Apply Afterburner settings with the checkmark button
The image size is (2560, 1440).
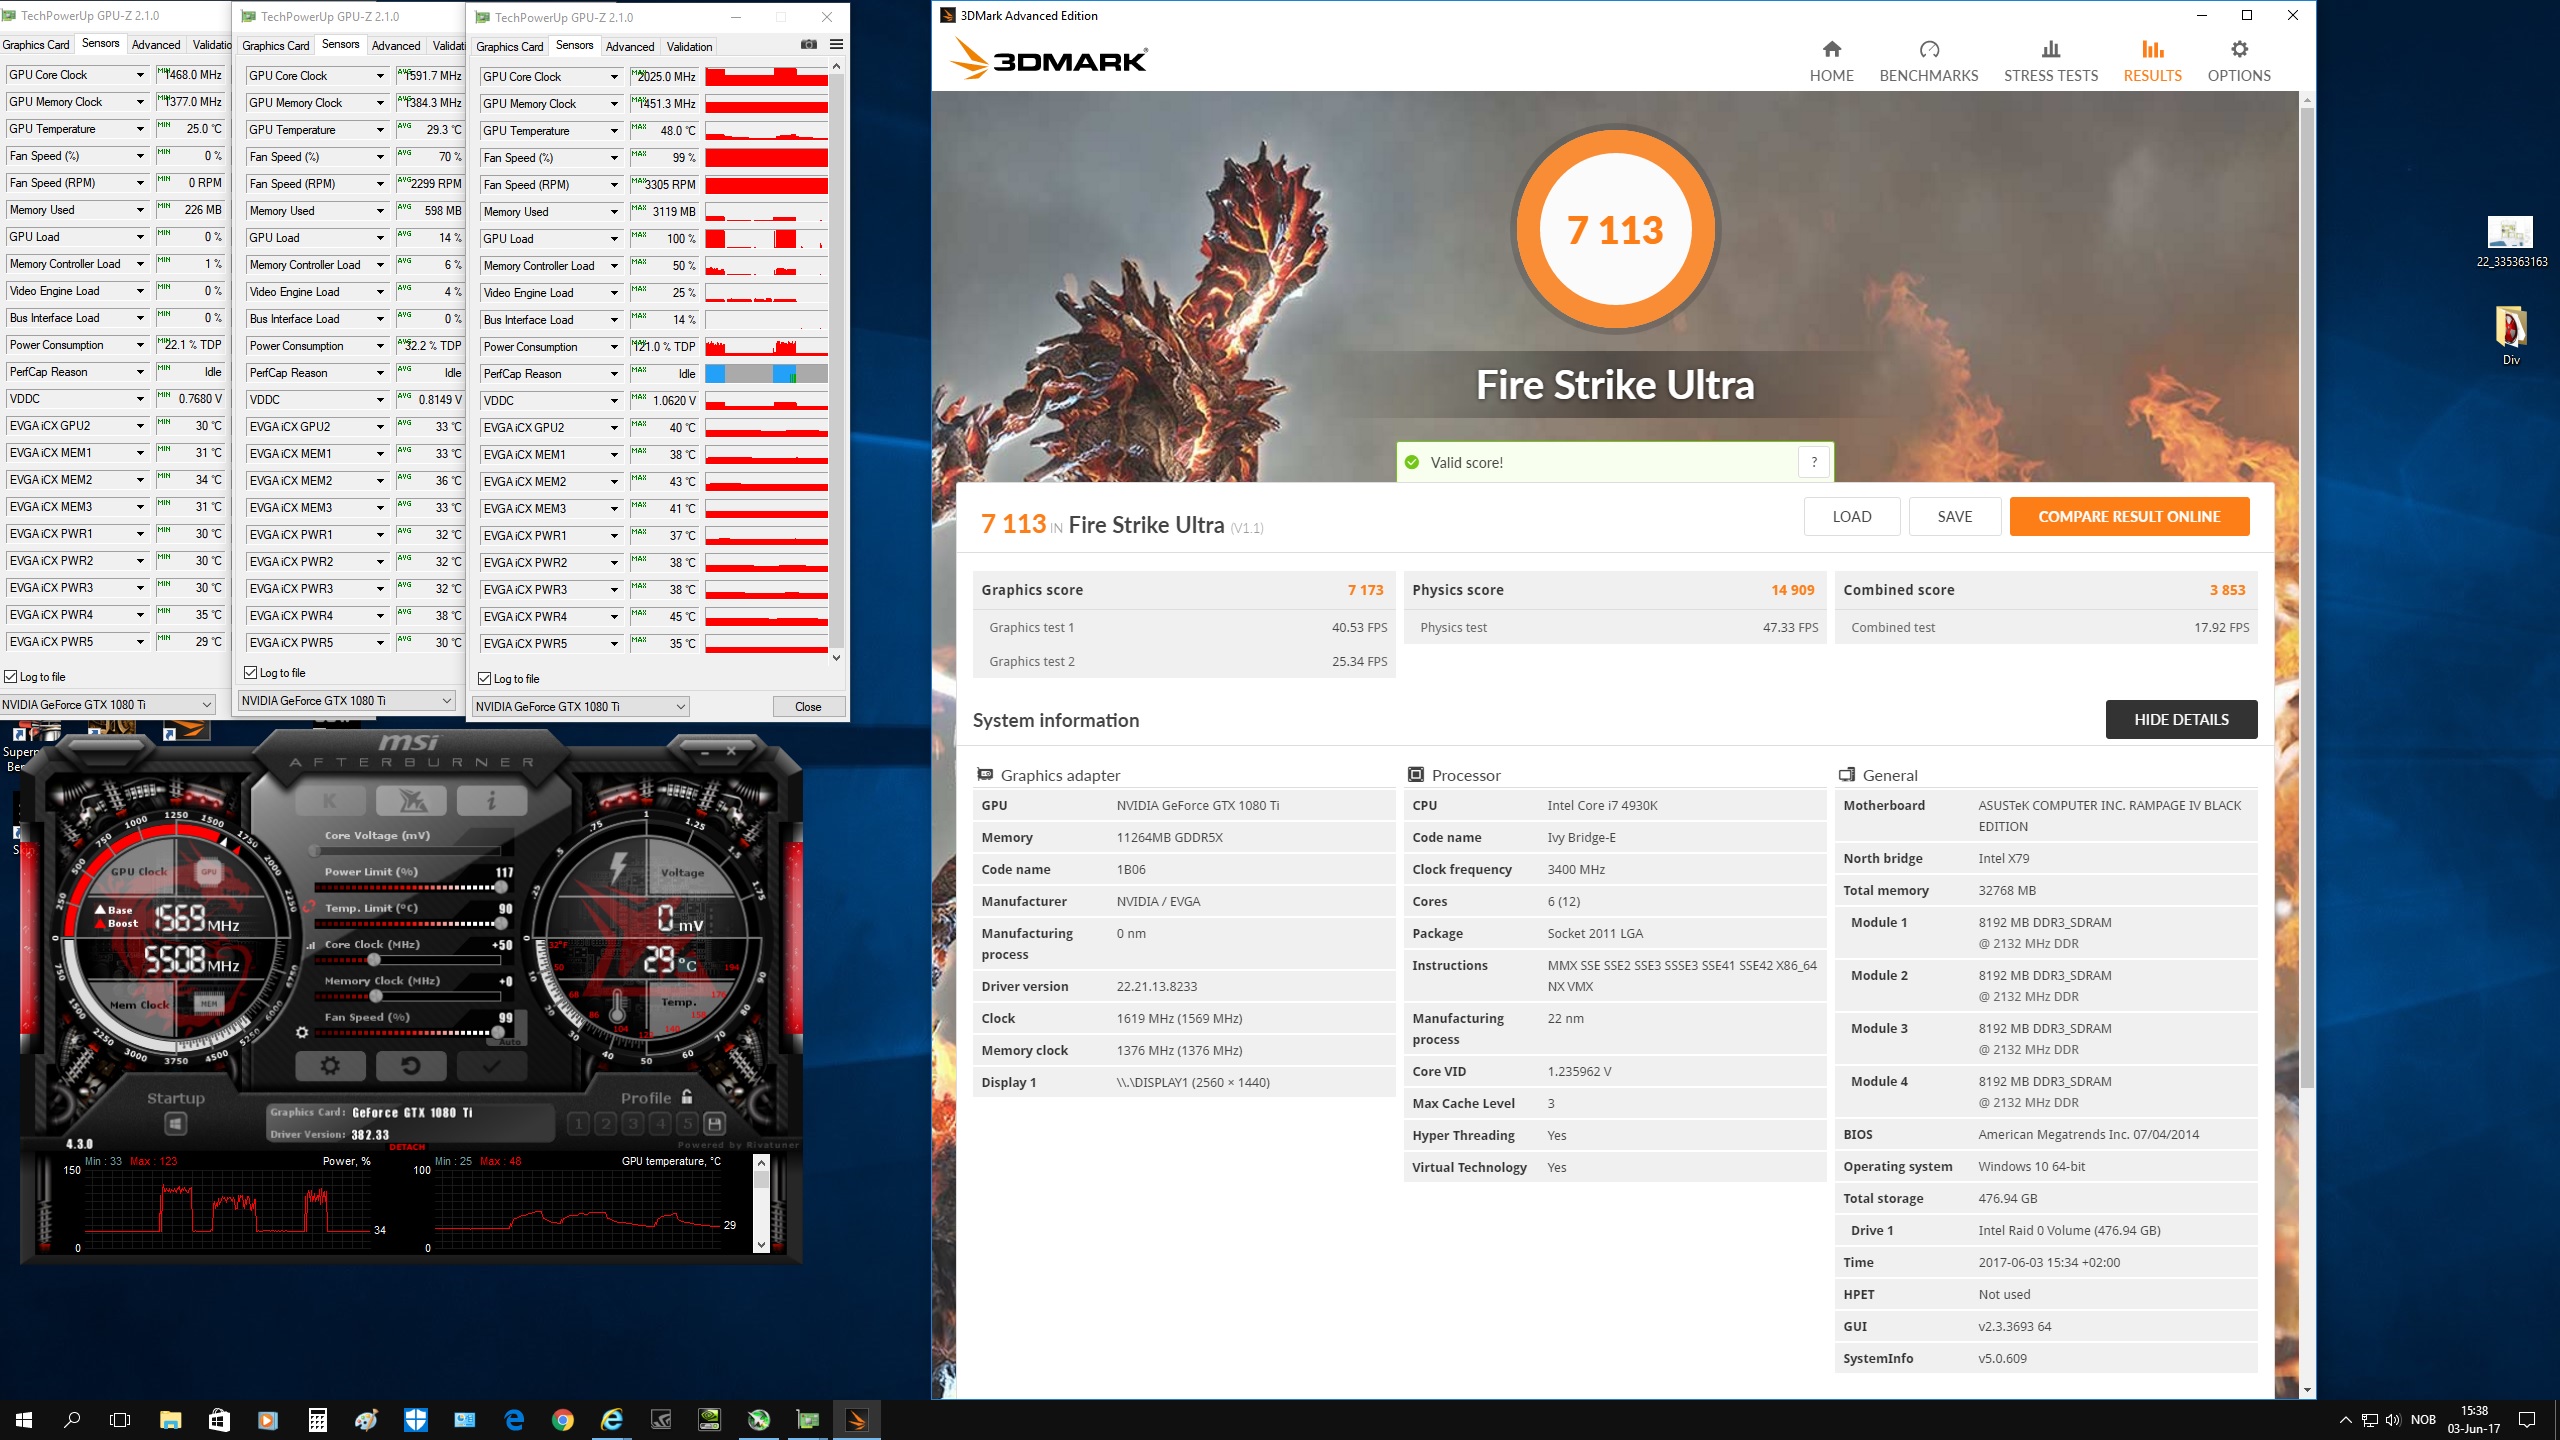[491, 1066]
